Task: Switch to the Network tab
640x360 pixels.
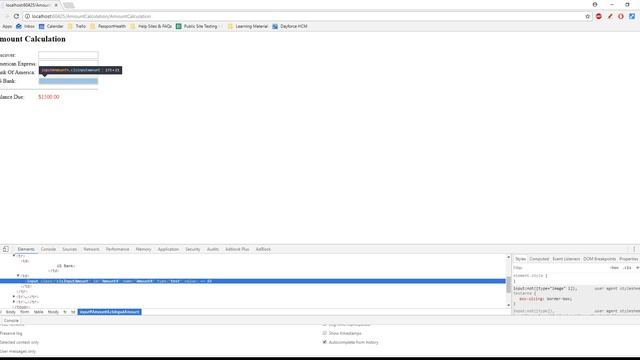Action: click(x=91, y=249)
